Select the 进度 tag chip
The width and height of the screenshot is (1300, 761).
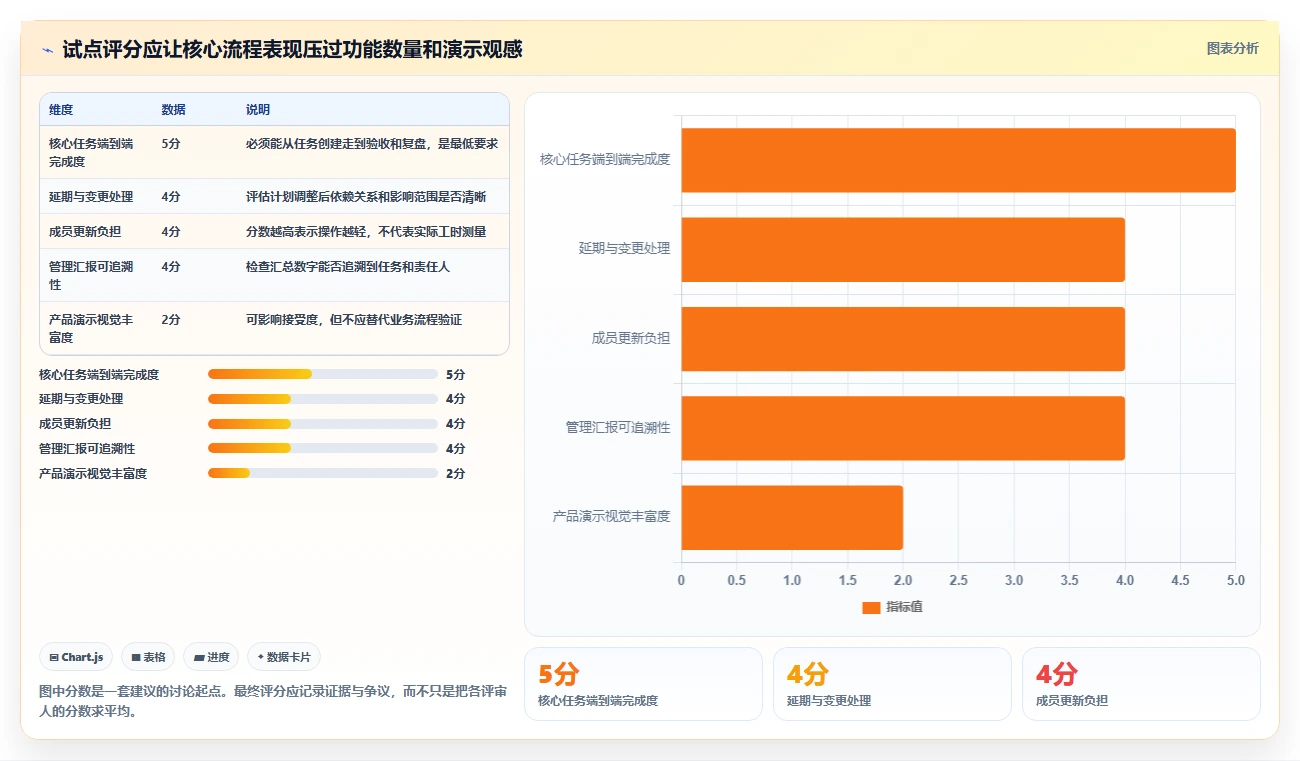click(x=211, y=657)
